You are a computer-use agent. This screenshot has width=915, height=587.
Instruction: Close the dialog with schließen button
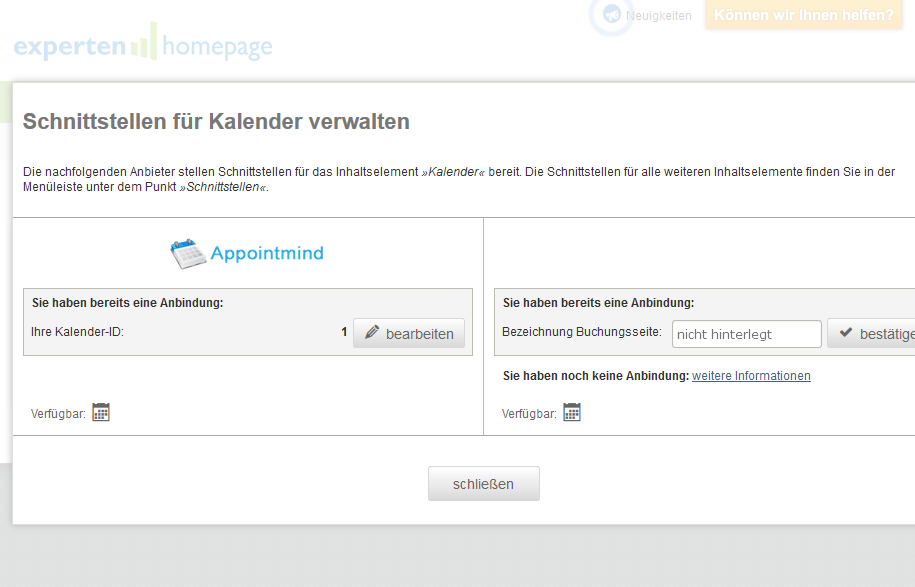tap(484, 483)
